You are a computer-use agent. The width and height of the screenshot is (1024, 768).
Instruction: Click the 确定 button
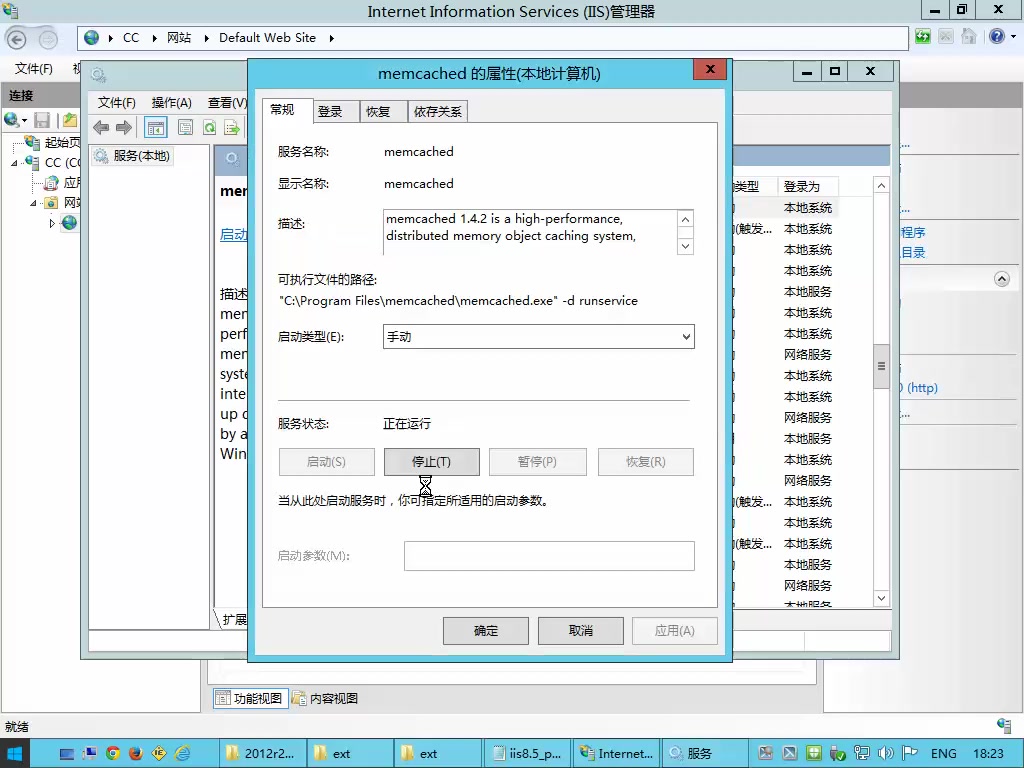pos(485,631)
